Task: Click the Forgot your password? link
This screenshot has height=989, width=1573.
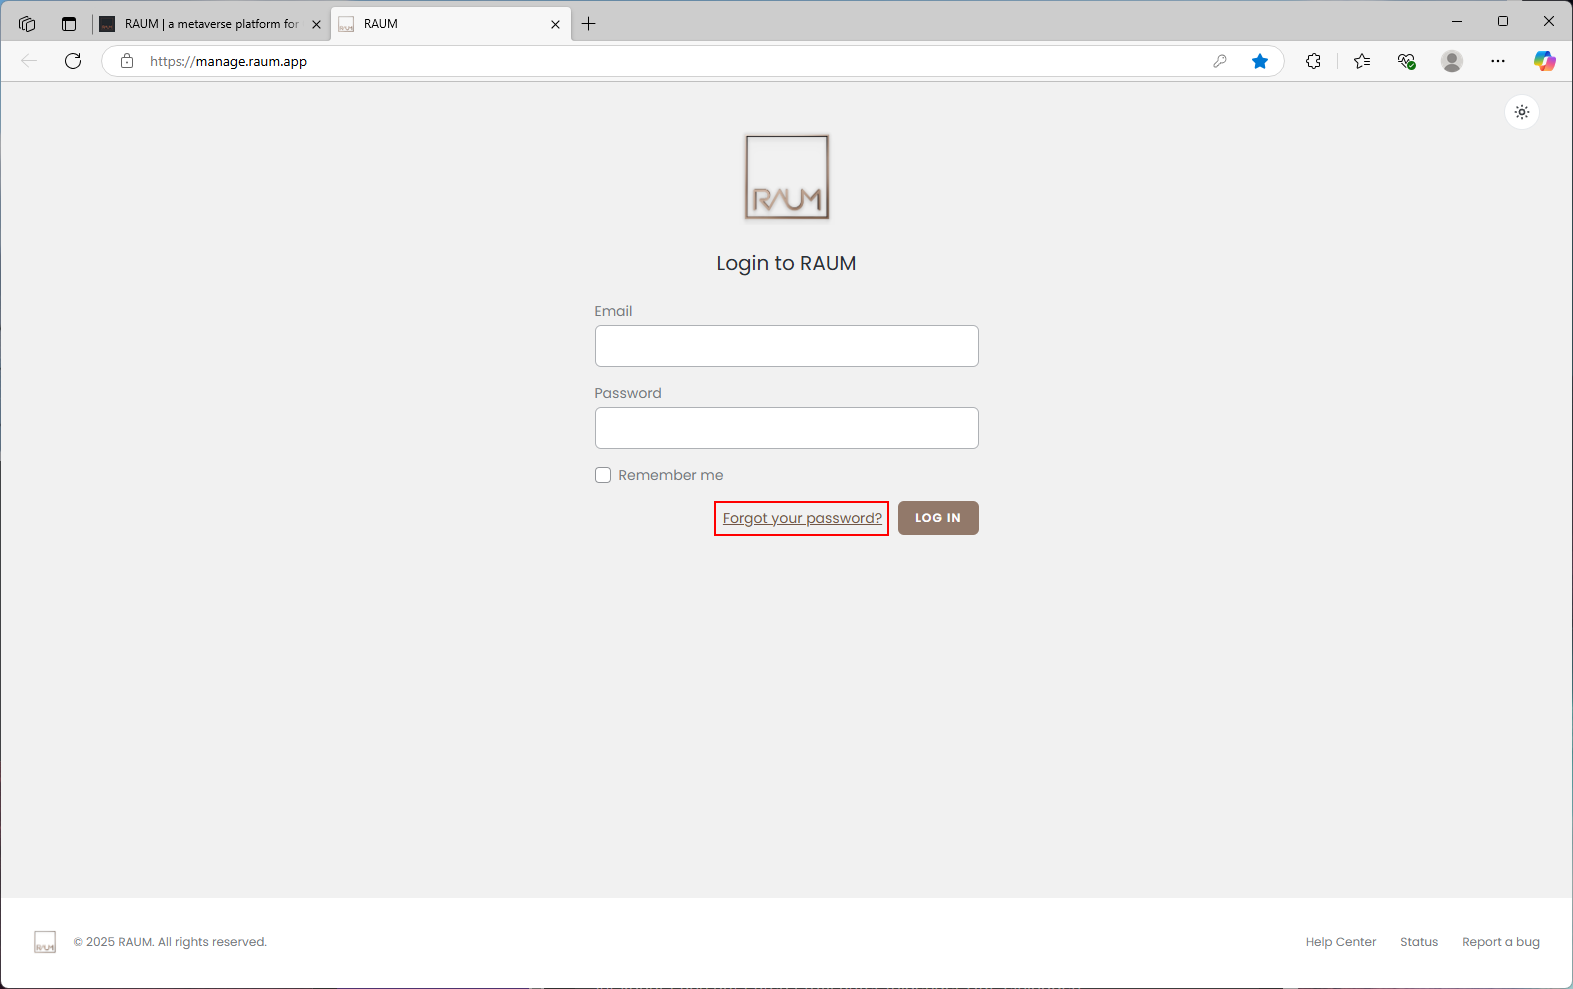Action: coord(802,518)
